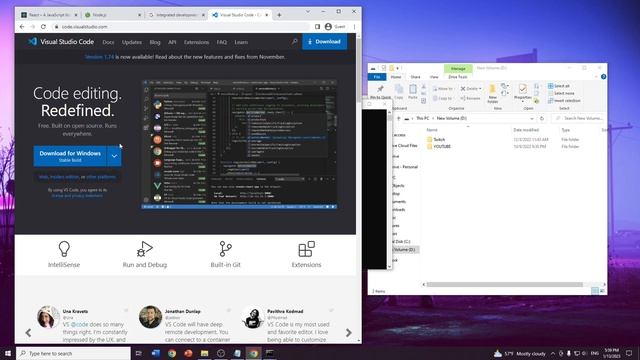Click the browser forward arrow
Image resolution: width=640 pixels, height=360 pixels.
(33, 27)
